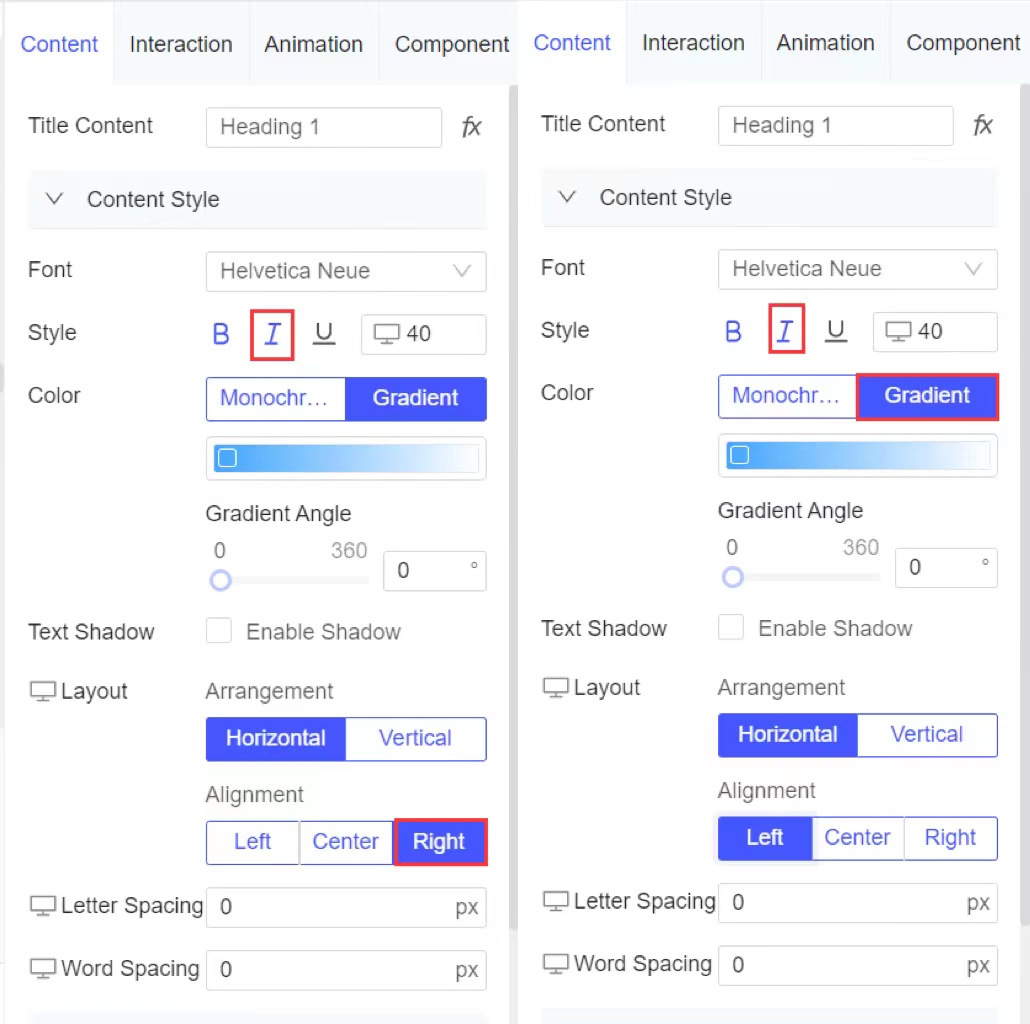Enable underline formatting in right panel
This screenshot has width=1030, height=1024.
836,330
